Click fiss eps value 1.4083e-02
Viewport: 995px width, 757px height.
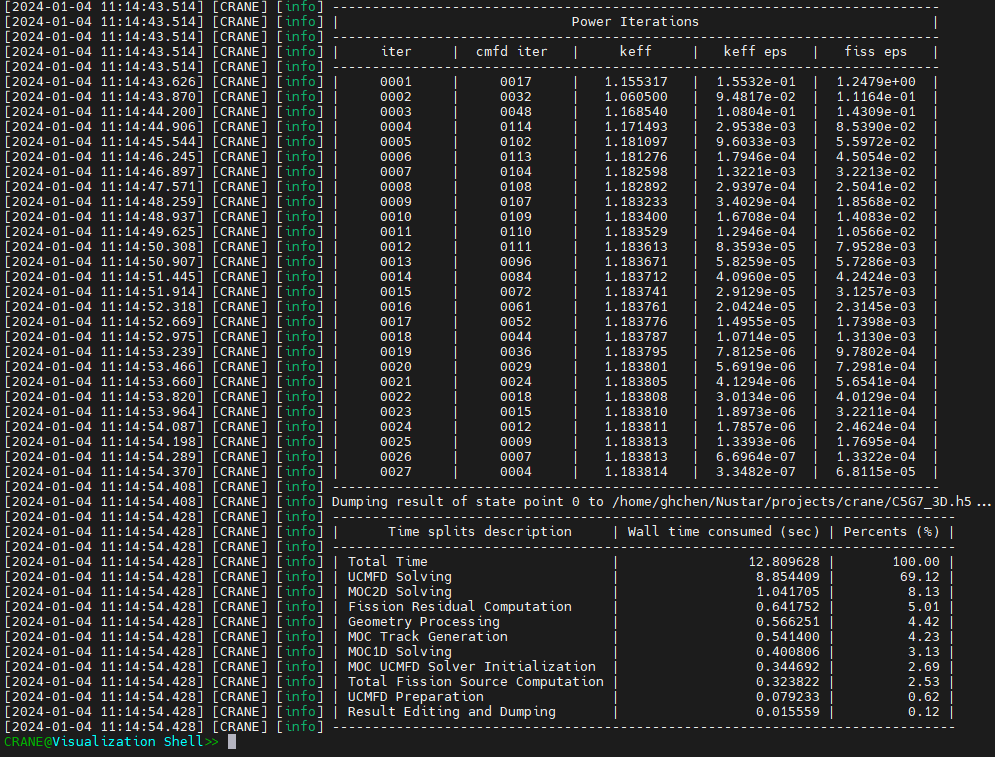point(876,217)
